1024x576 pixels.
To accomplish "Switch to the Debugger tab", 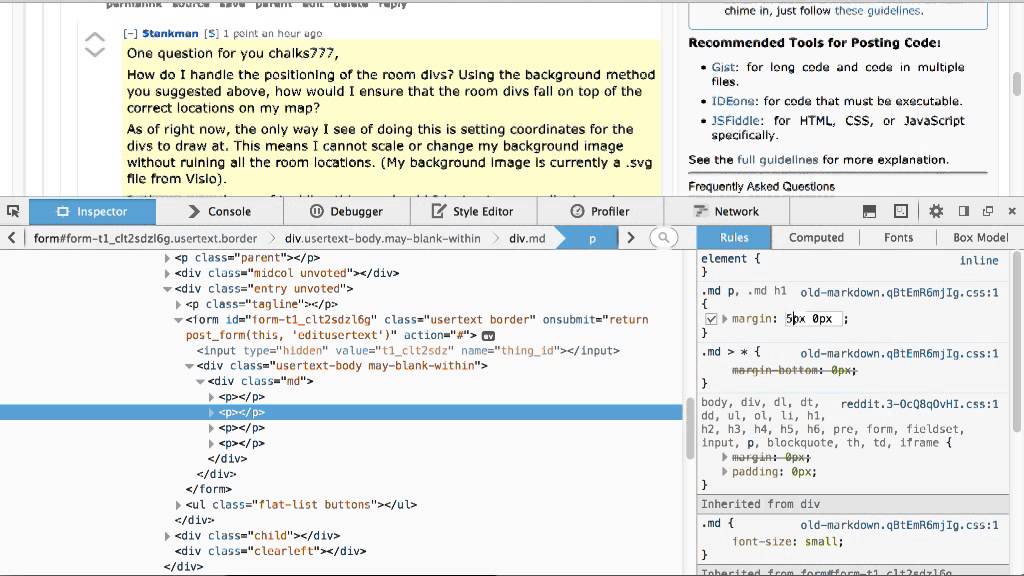I will (346, 212).
